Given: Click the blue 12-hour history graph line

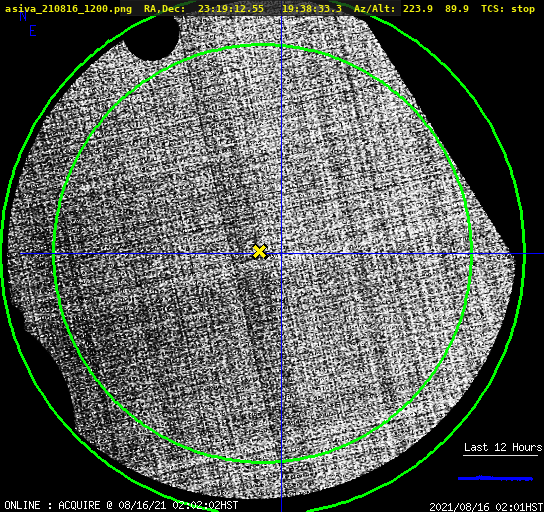Looking at the screenshot, I should 495,478.
